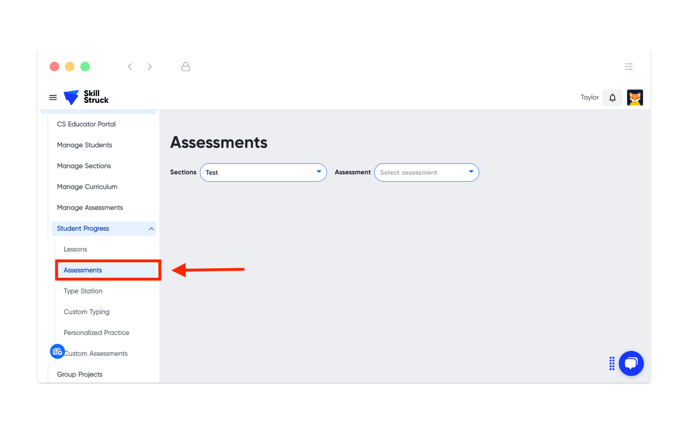Open Lessons under Student Progress
This screenshot has width=688, height=430.
[75, 249]
